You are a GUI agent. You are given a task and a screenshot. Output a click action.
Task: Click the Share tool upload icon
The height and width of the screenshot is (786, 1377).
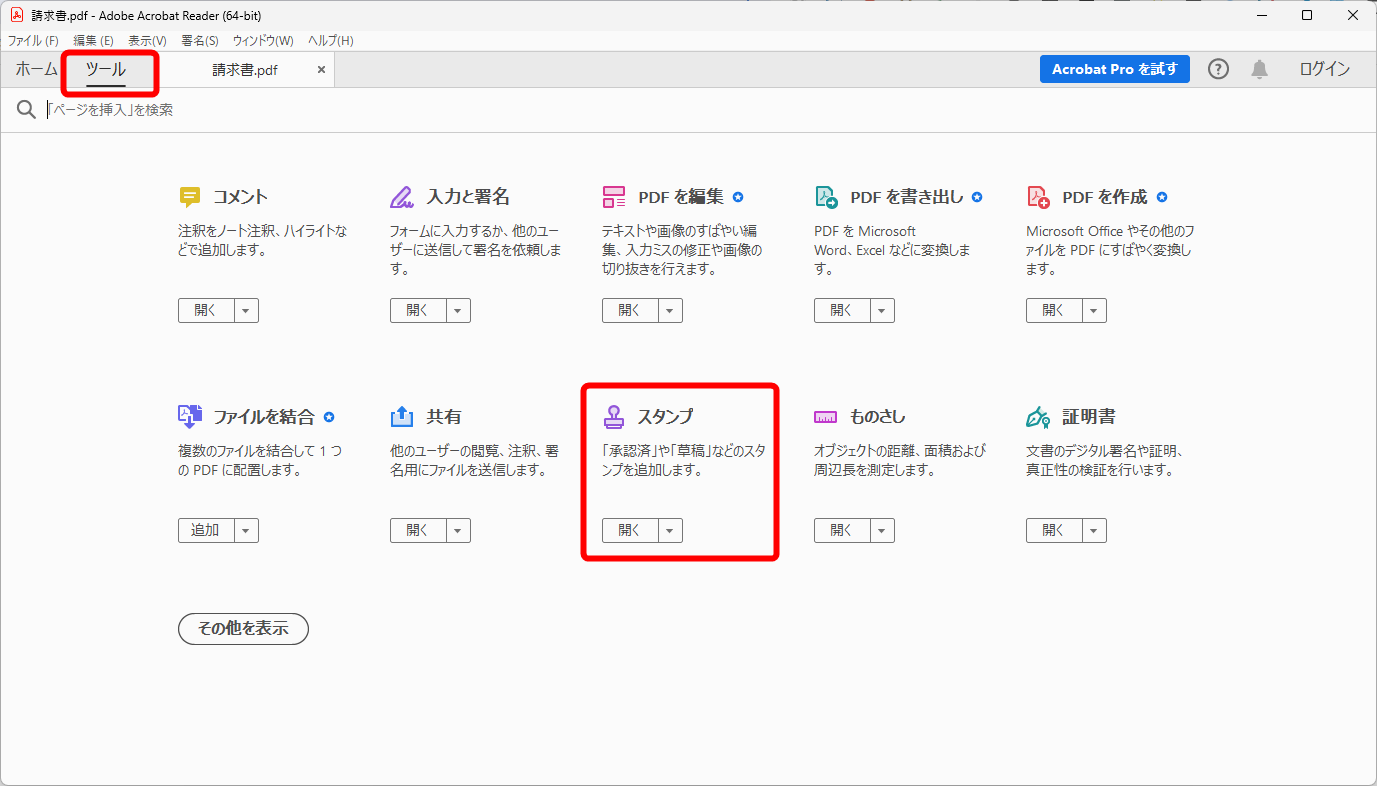pos(402,417)
